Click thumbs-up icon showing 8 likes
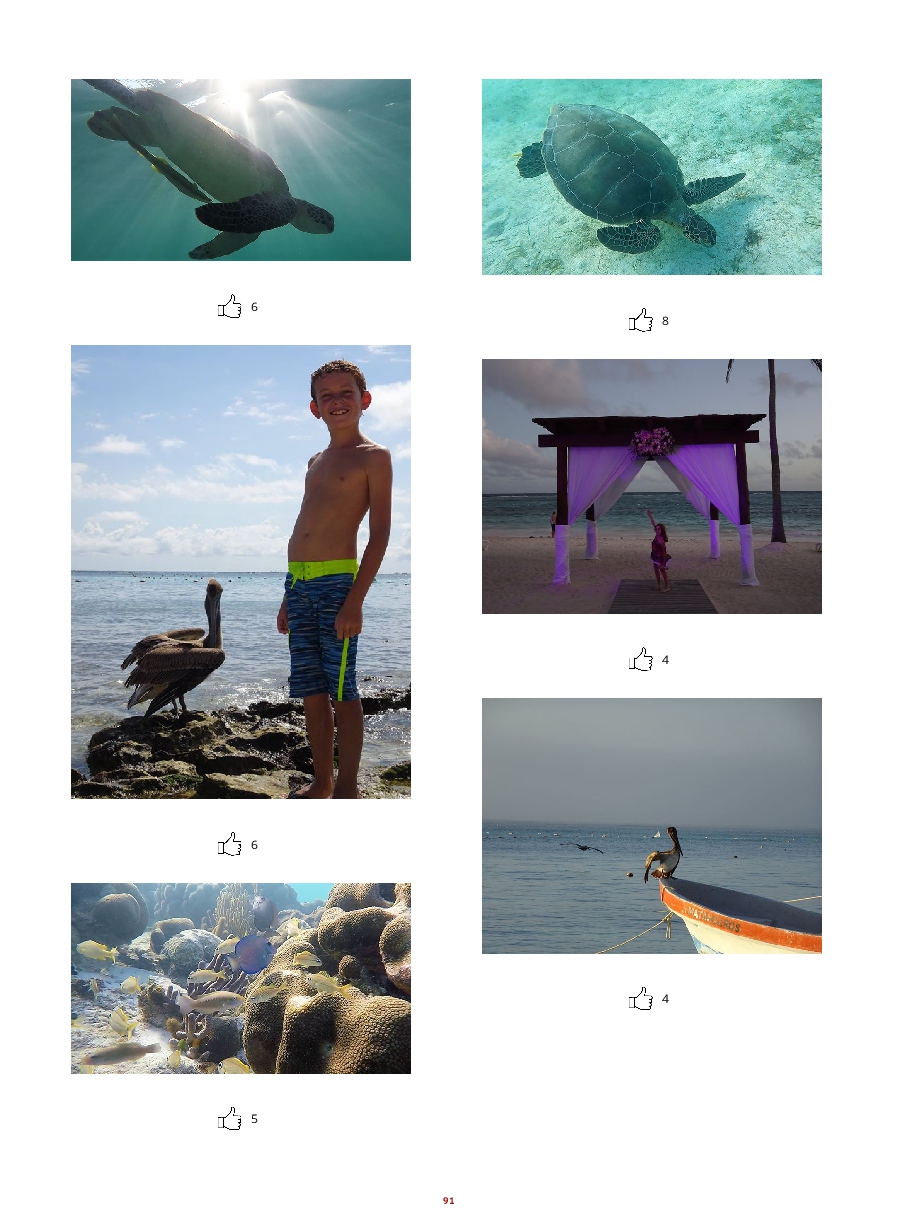 (x=641, y=321)
